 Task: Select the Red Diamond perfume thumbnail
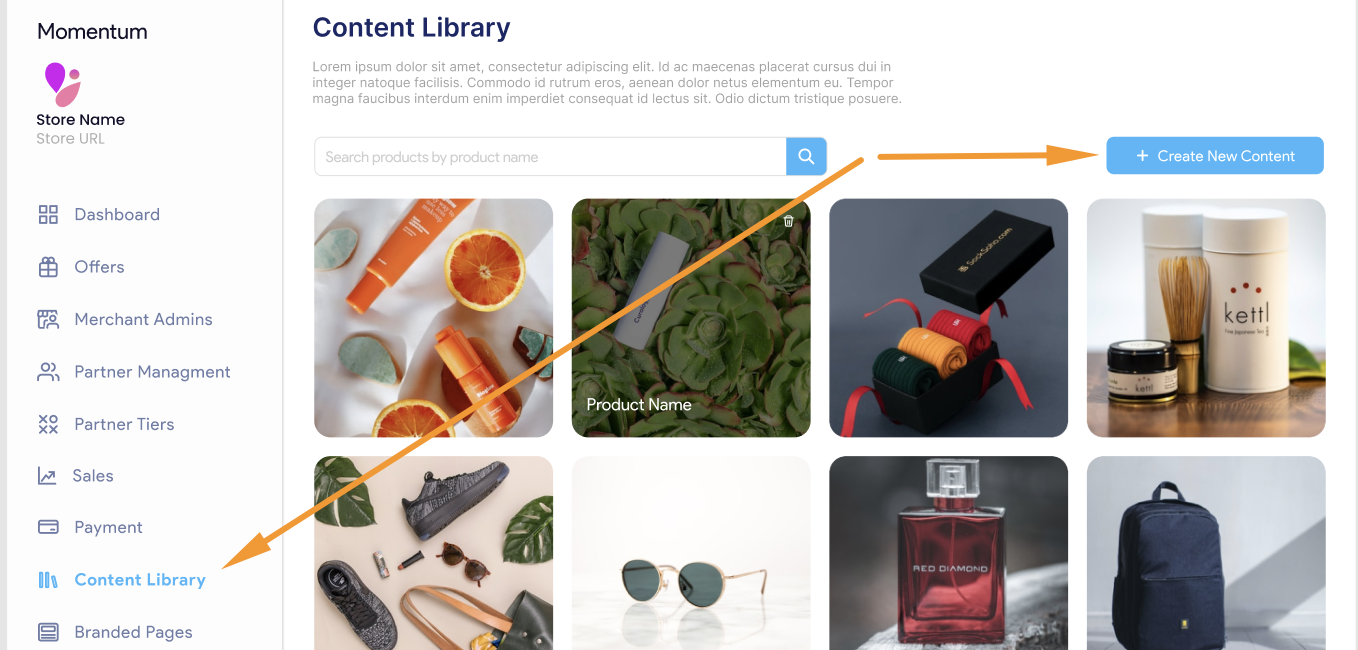[949, 553]
